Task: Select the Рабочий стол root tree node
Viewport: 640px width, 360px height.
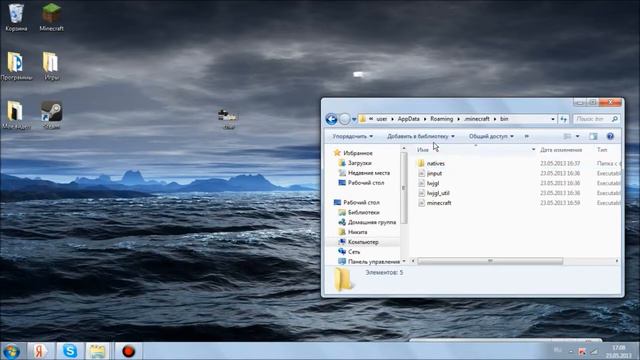Action: point(361,202)
